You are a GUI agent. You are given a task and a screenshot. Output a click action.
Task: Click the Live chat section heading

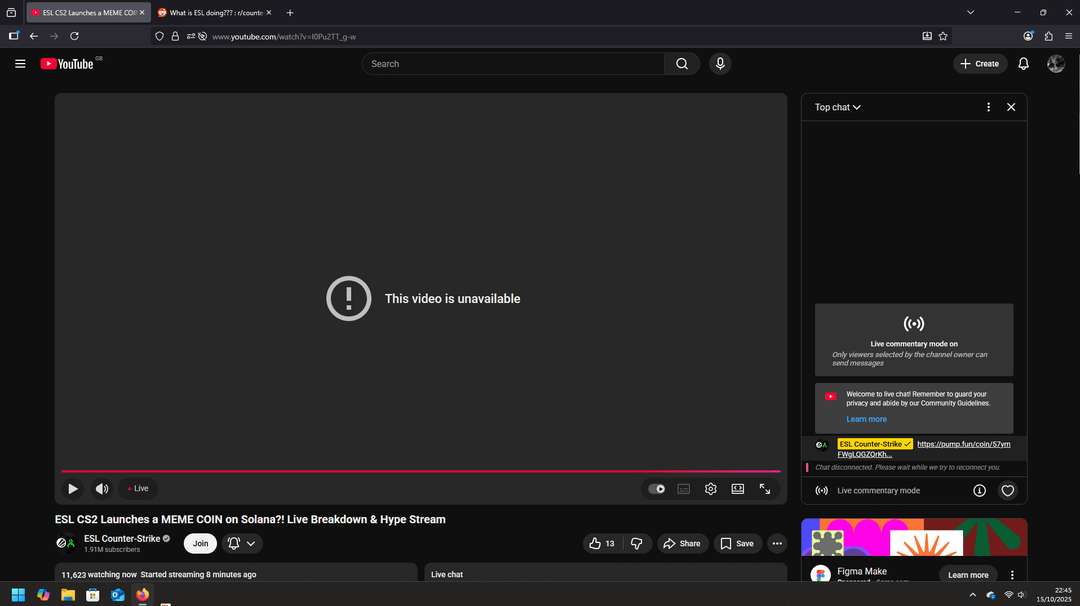(x=447, y=574)
